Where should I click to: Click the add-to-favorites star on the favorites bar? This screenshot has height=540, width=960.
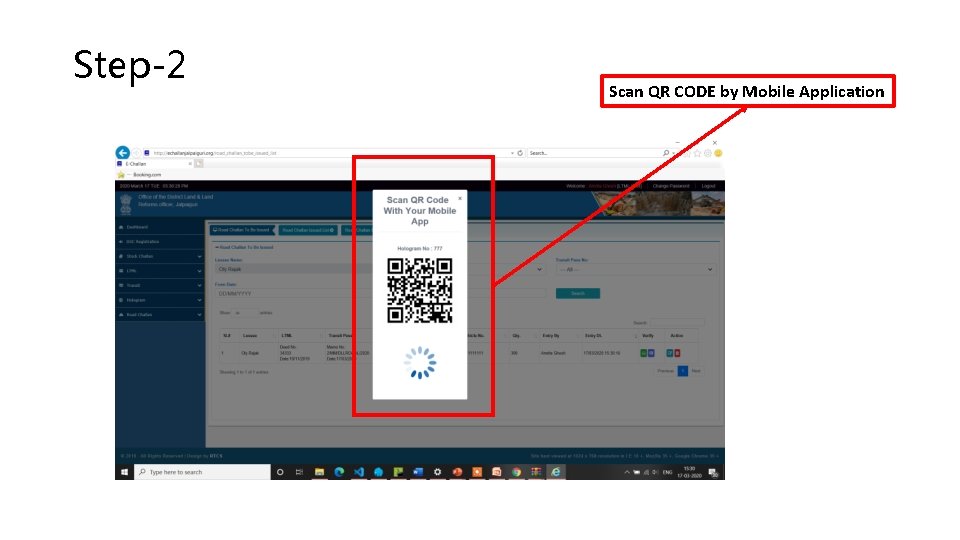121,174
